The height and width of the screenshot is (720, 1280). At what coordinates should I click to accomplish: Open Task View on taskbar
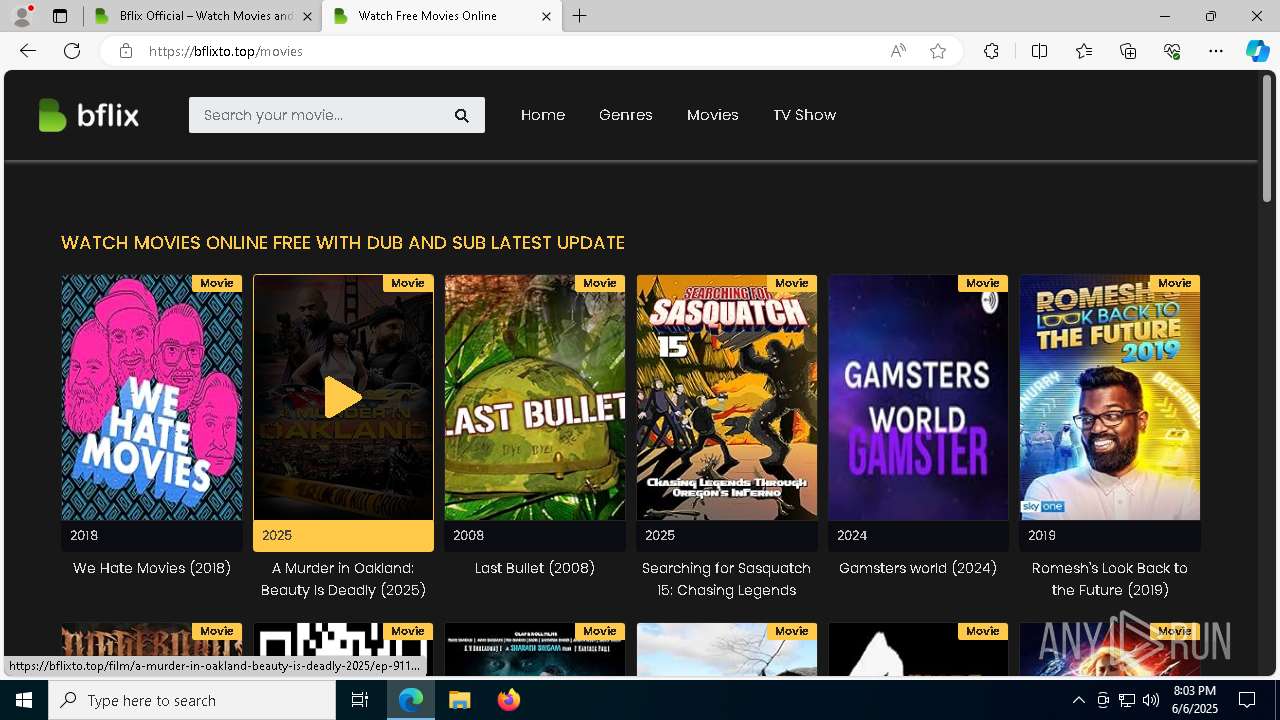click(x=360, y=700)
